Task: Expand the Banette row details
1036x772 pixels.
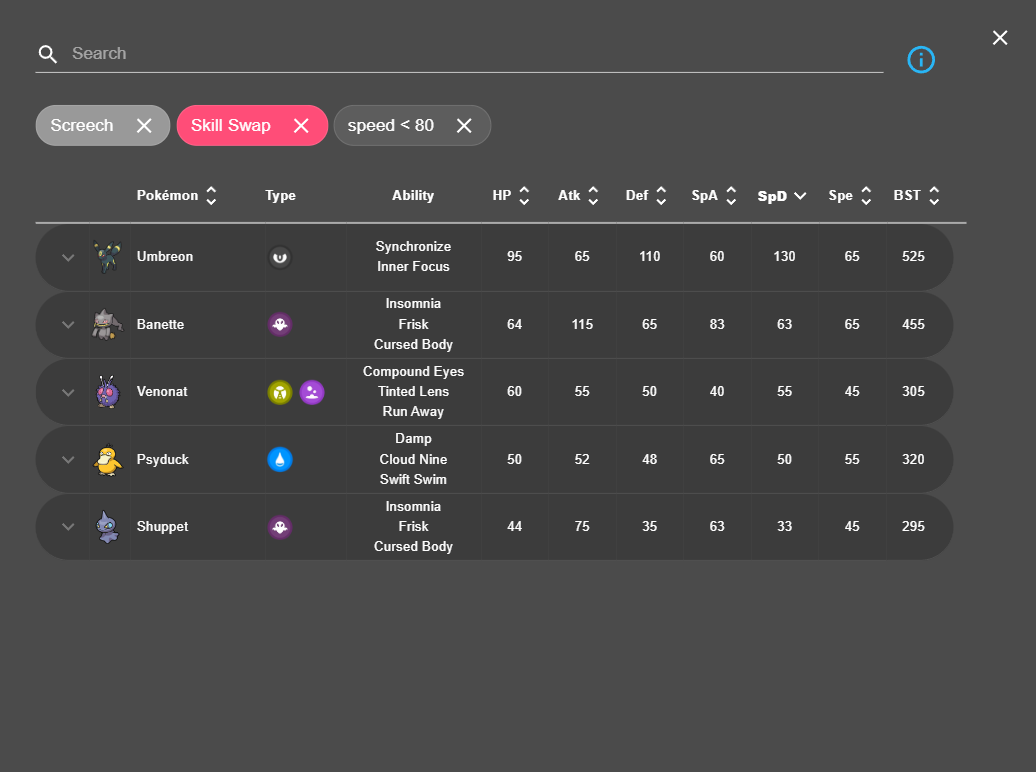Action: coord(68,325)
